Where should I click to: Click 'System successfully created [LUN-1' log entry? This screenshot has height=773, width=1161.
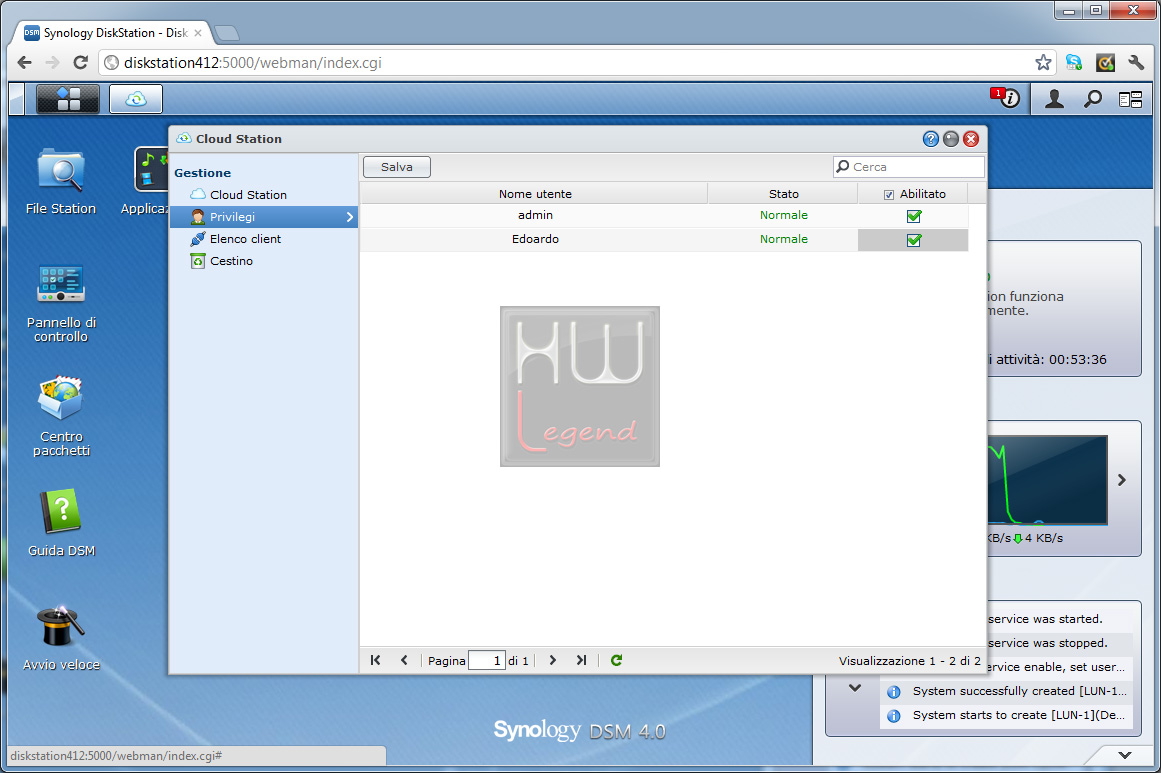(x=1006, y=691)
